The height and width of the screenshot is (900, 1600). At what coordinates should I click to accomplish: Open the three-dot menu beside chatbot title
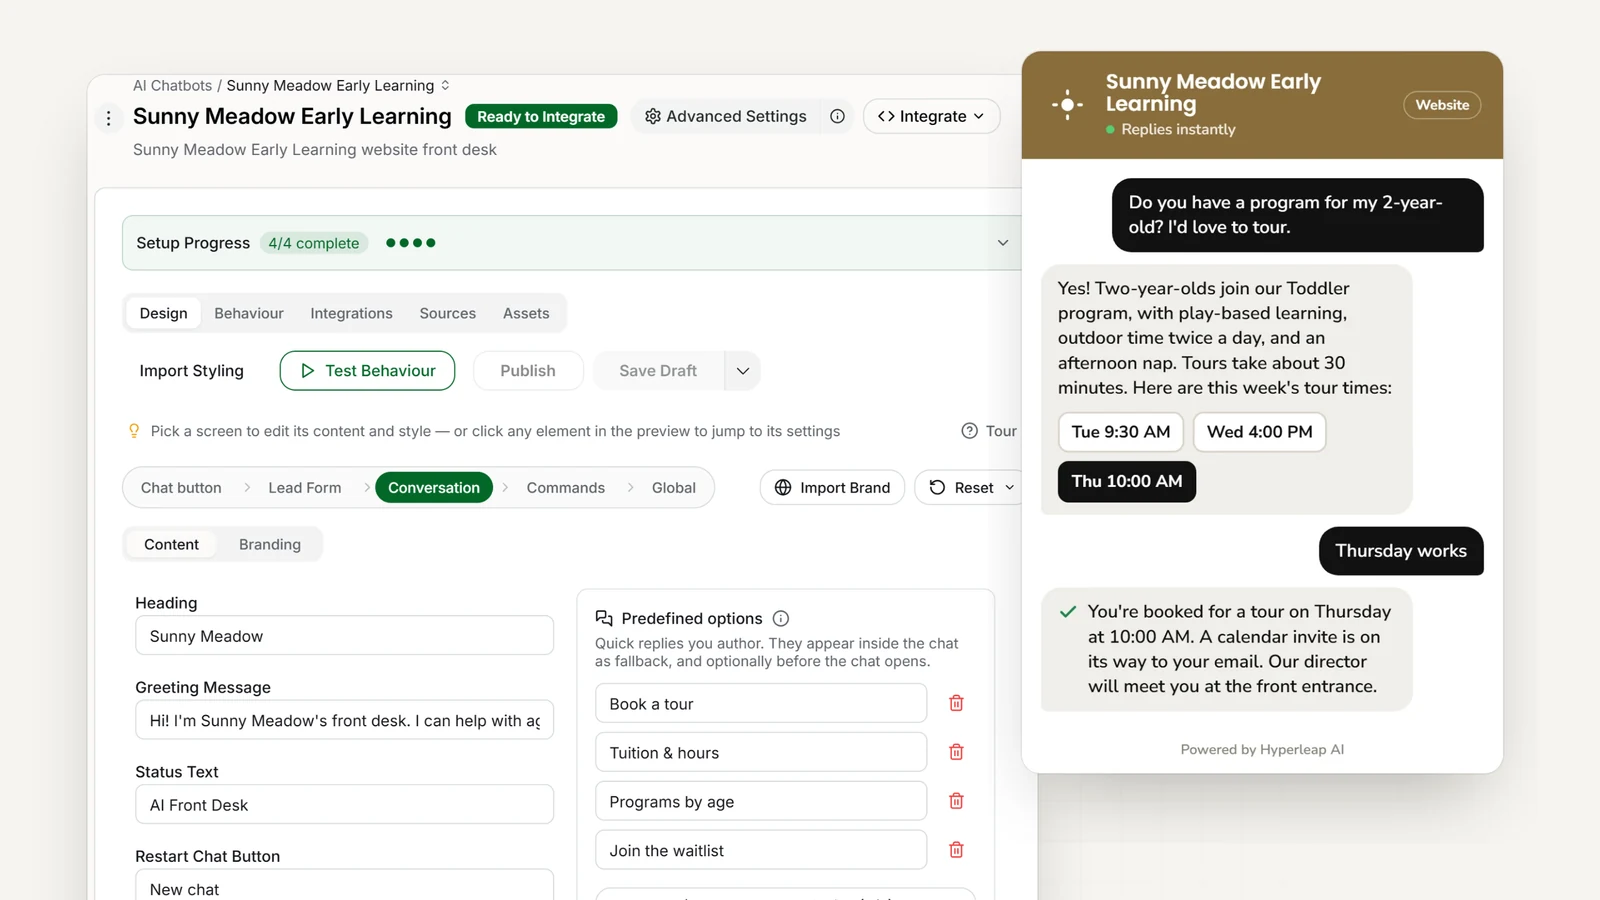pyautogui.click(x=109, y=118)
